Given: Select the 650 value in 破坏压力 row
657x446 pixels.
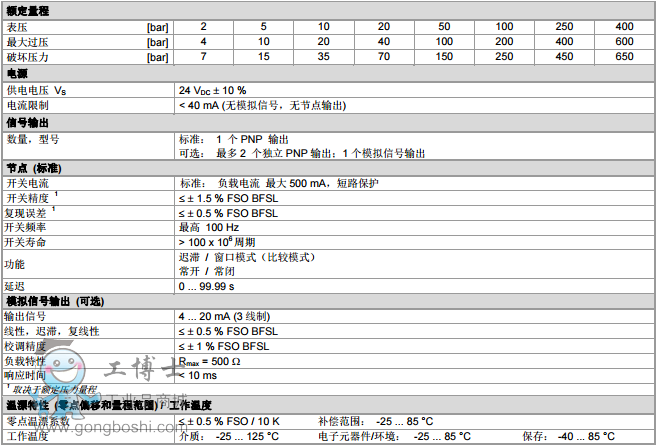Looking at the screenshot, I should tap(625, 57).
